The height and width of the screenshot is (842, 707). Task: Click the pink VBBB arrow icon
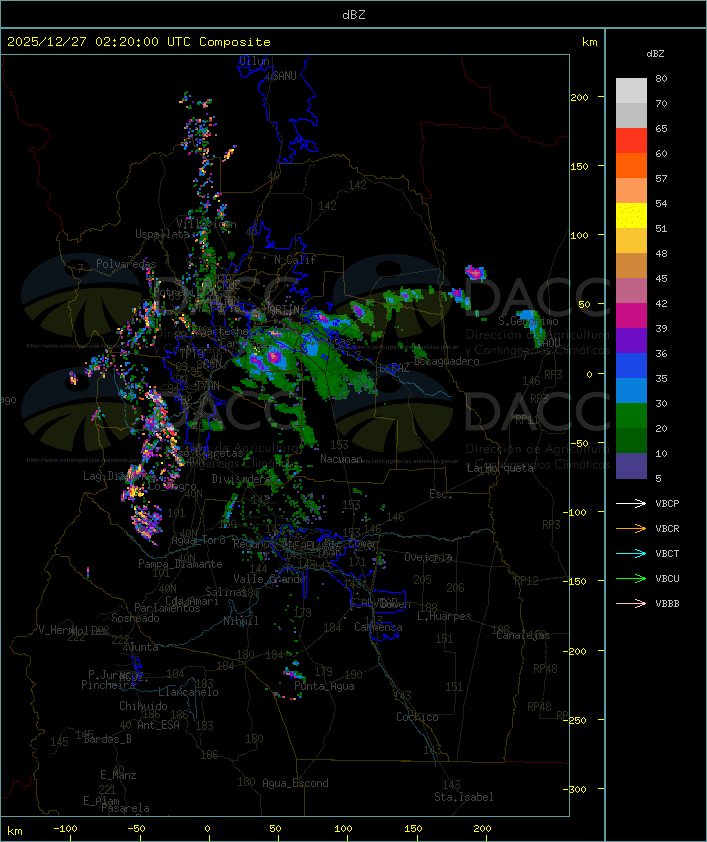click(631, 604)
